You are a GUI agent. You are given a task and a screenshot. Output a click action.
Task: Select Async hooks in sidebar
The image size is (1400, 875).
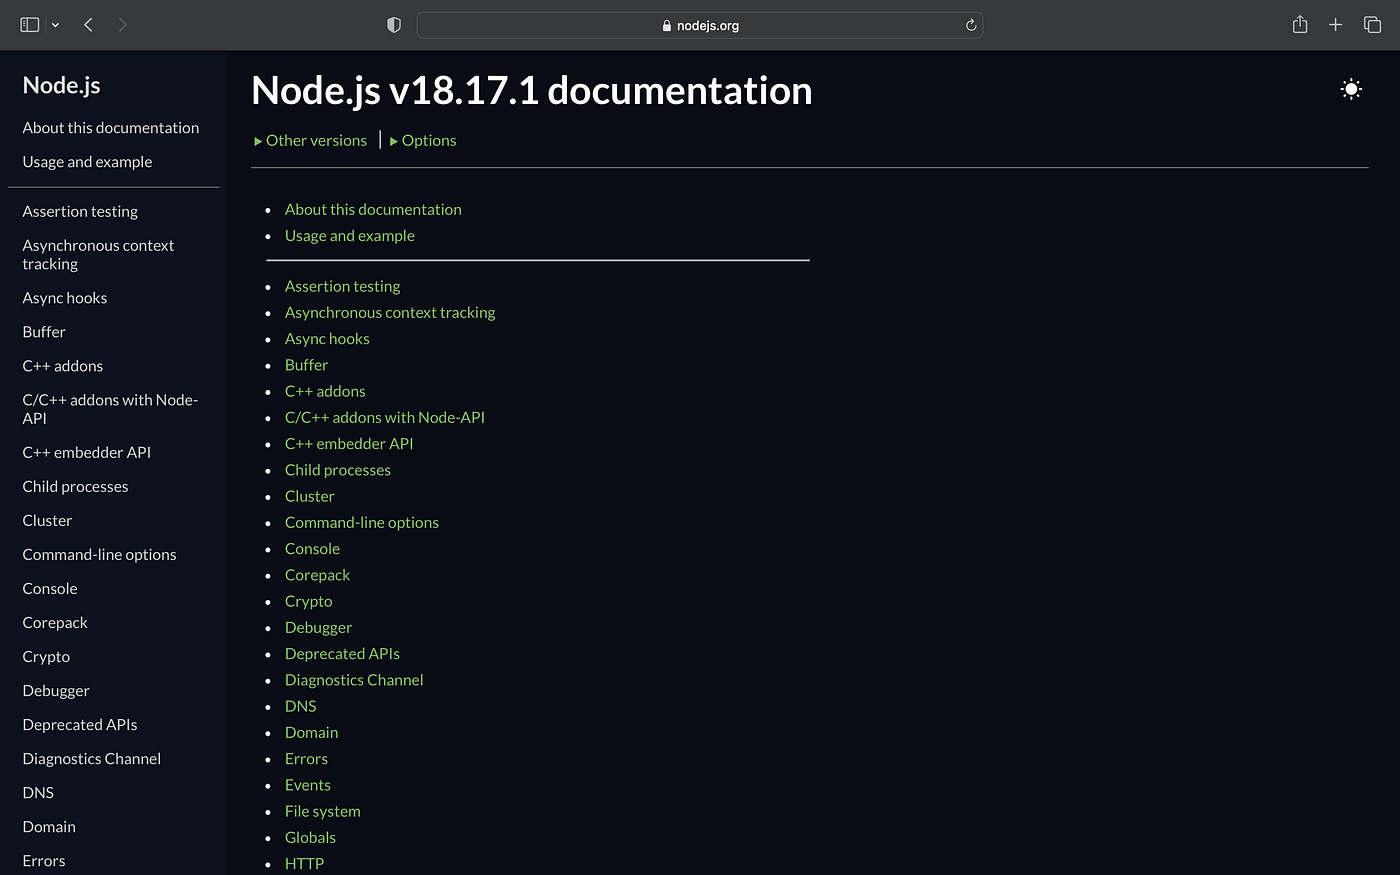[65, 298]
